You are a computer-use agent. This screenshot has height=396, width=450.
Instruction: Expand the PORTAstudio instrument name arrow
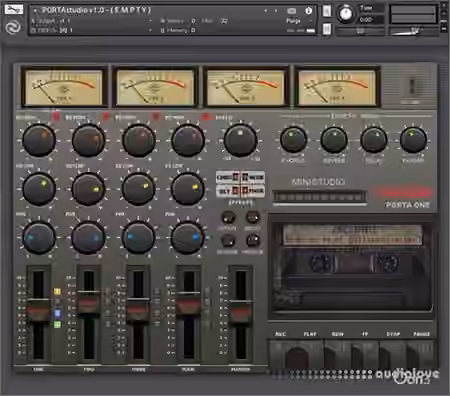click(35, 11)
